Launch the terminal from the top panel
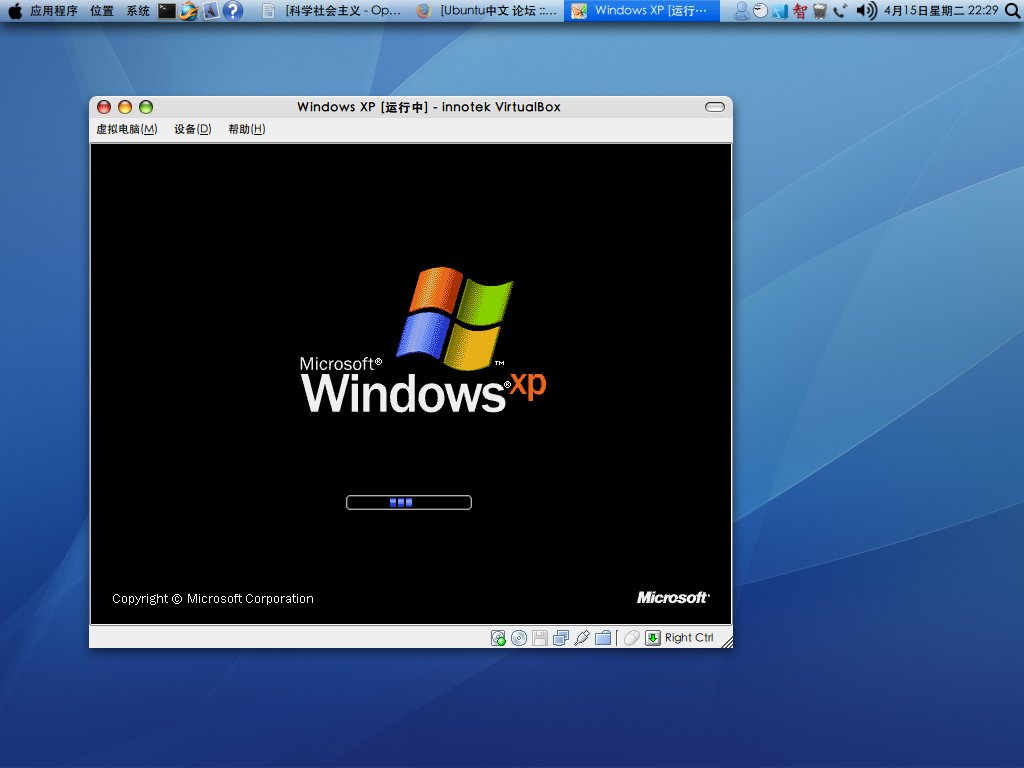Screen dimensions: 1024x768 [167, 11]
